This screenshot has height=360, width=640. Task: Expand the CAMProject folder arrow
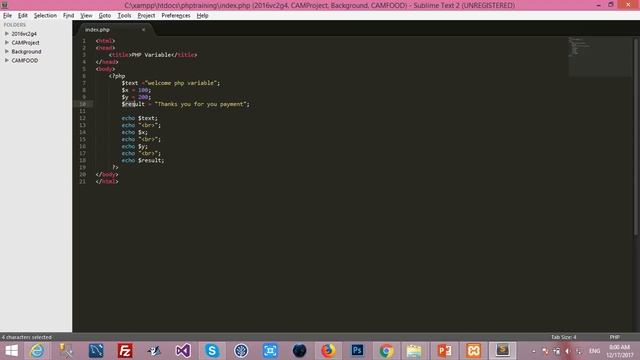click(7, 42)
